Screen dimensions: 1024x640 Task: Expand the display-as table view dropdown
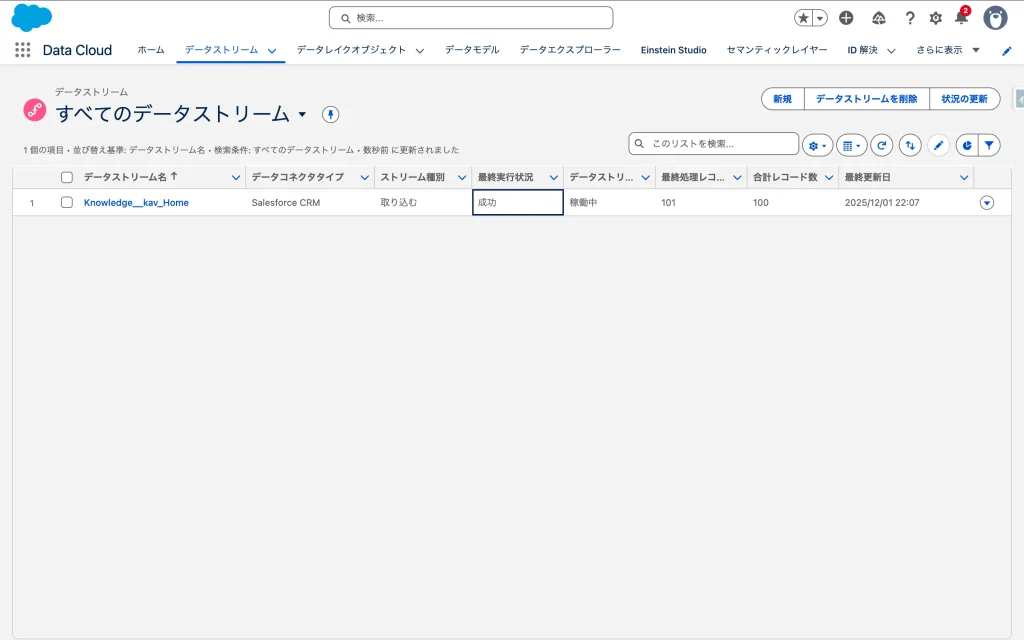pyautogui.click(x=851, y=145)
